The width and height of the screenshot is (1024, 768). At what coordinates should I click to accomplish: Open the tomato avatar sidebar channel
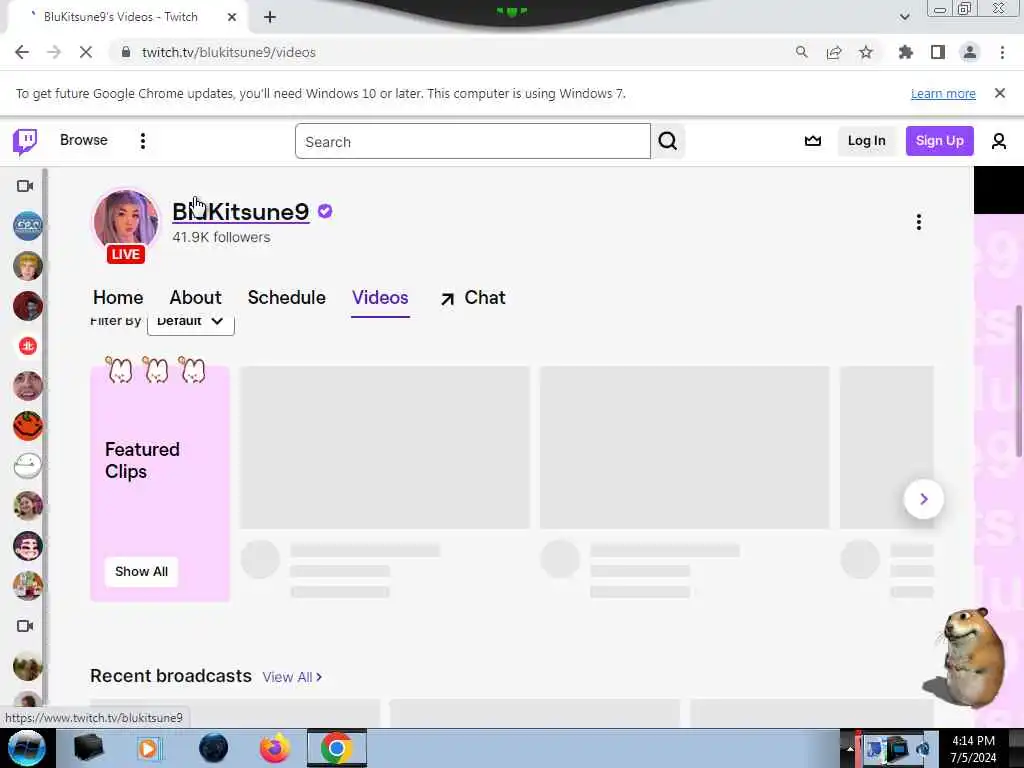pyautogui.click(x=27, y=426)
